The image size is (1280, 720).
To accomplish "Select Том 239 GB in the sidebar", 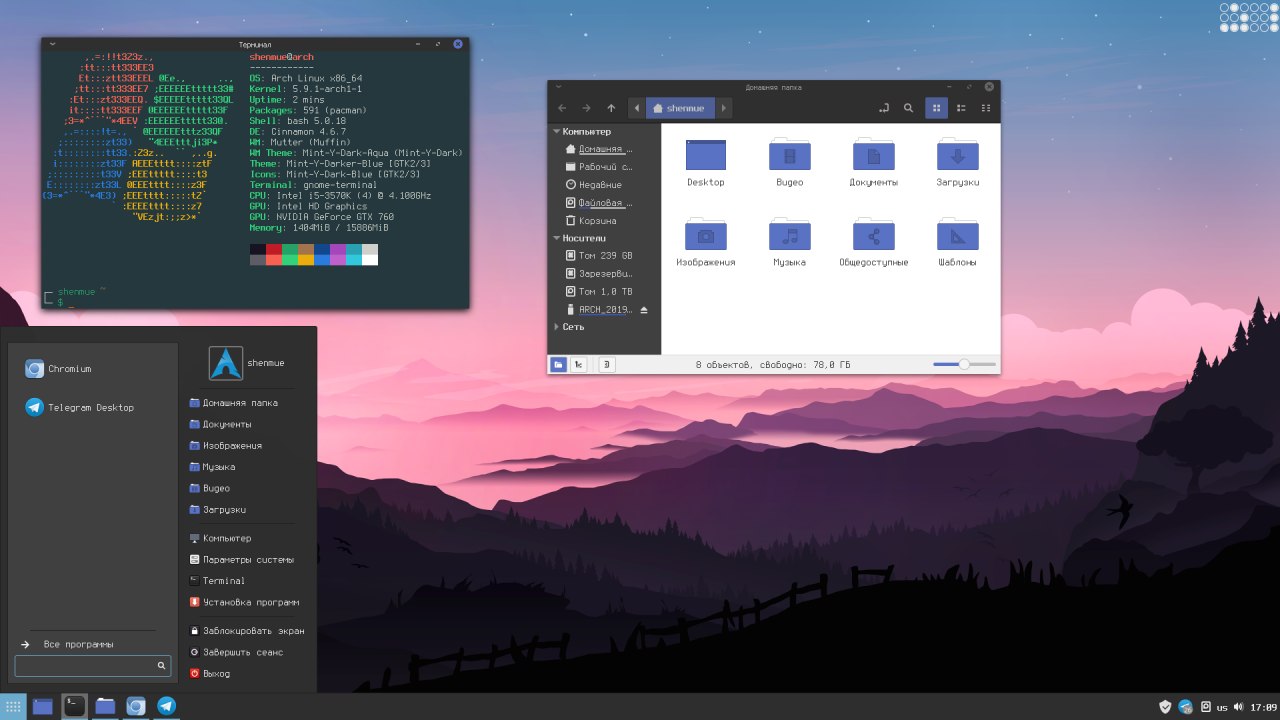I will click(x=599, y=256).
